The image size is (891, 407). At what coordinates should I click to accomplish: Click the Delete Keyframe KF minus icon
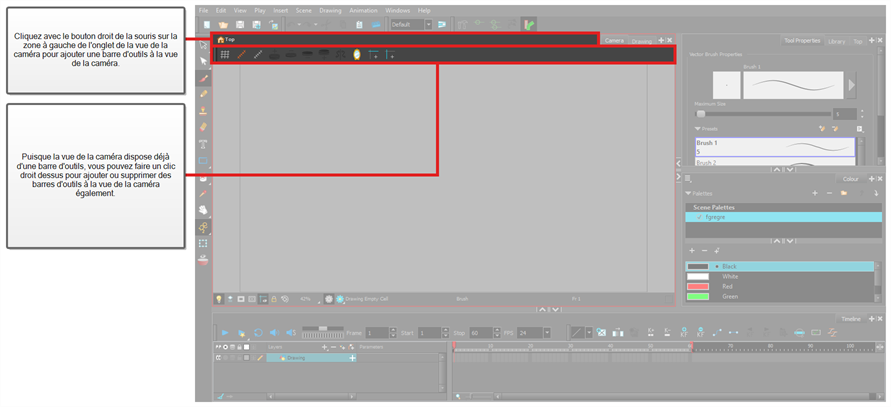[x=701, y=332]
